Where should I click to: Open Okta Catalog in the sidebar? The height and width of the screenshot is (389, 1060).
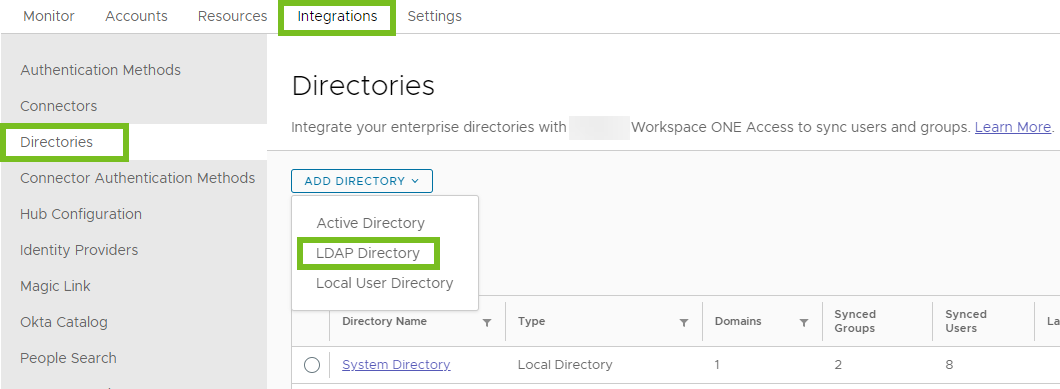point(64,322)
